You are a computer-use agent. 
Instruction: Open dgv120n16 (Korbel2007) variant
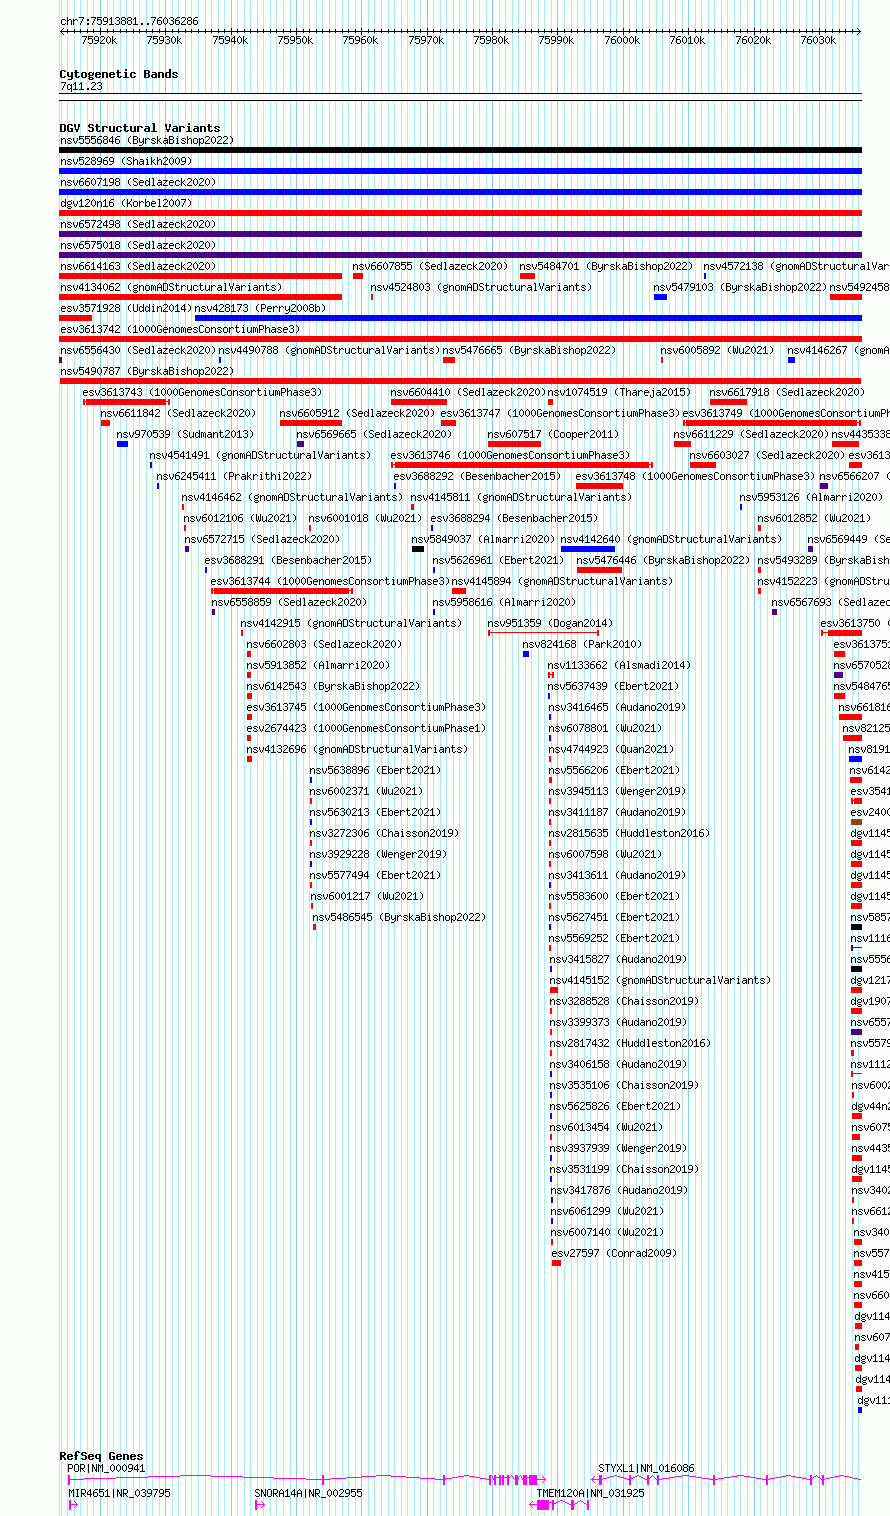tap(126, 203)
